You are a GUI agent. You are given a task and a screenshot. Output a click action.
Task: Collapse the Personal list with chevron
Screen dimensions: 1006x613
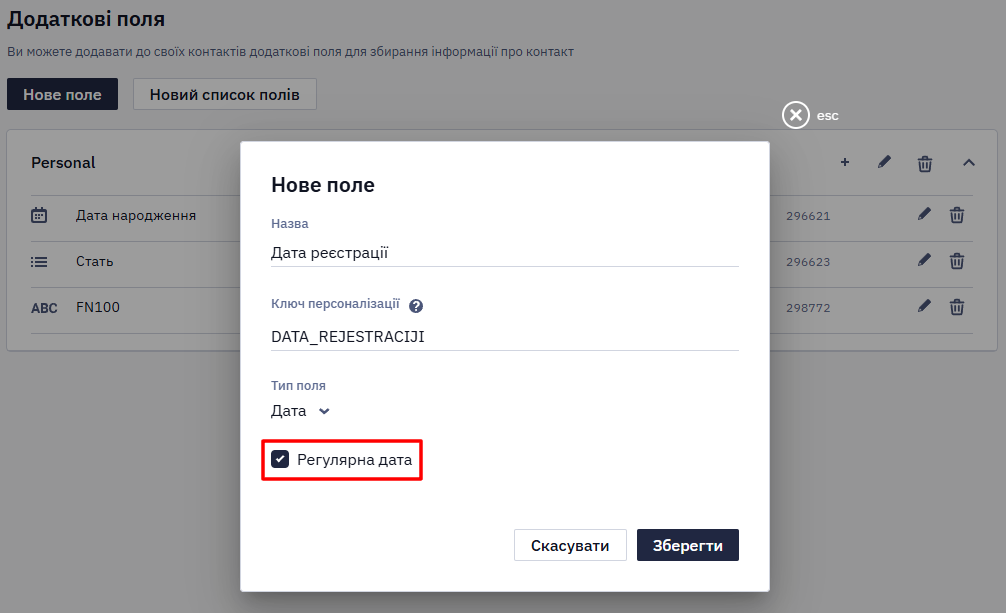pos(969,163)
